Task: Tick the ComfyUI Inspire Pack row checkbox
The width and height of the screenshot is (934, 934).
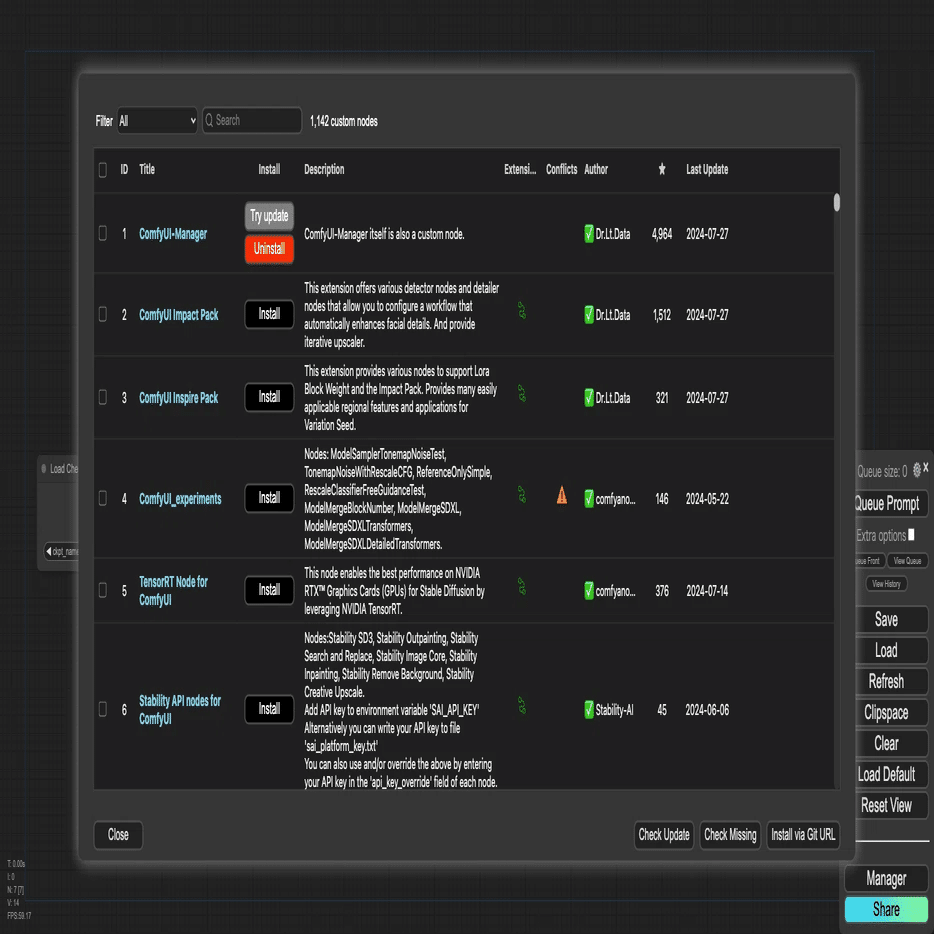Action: 102,397
